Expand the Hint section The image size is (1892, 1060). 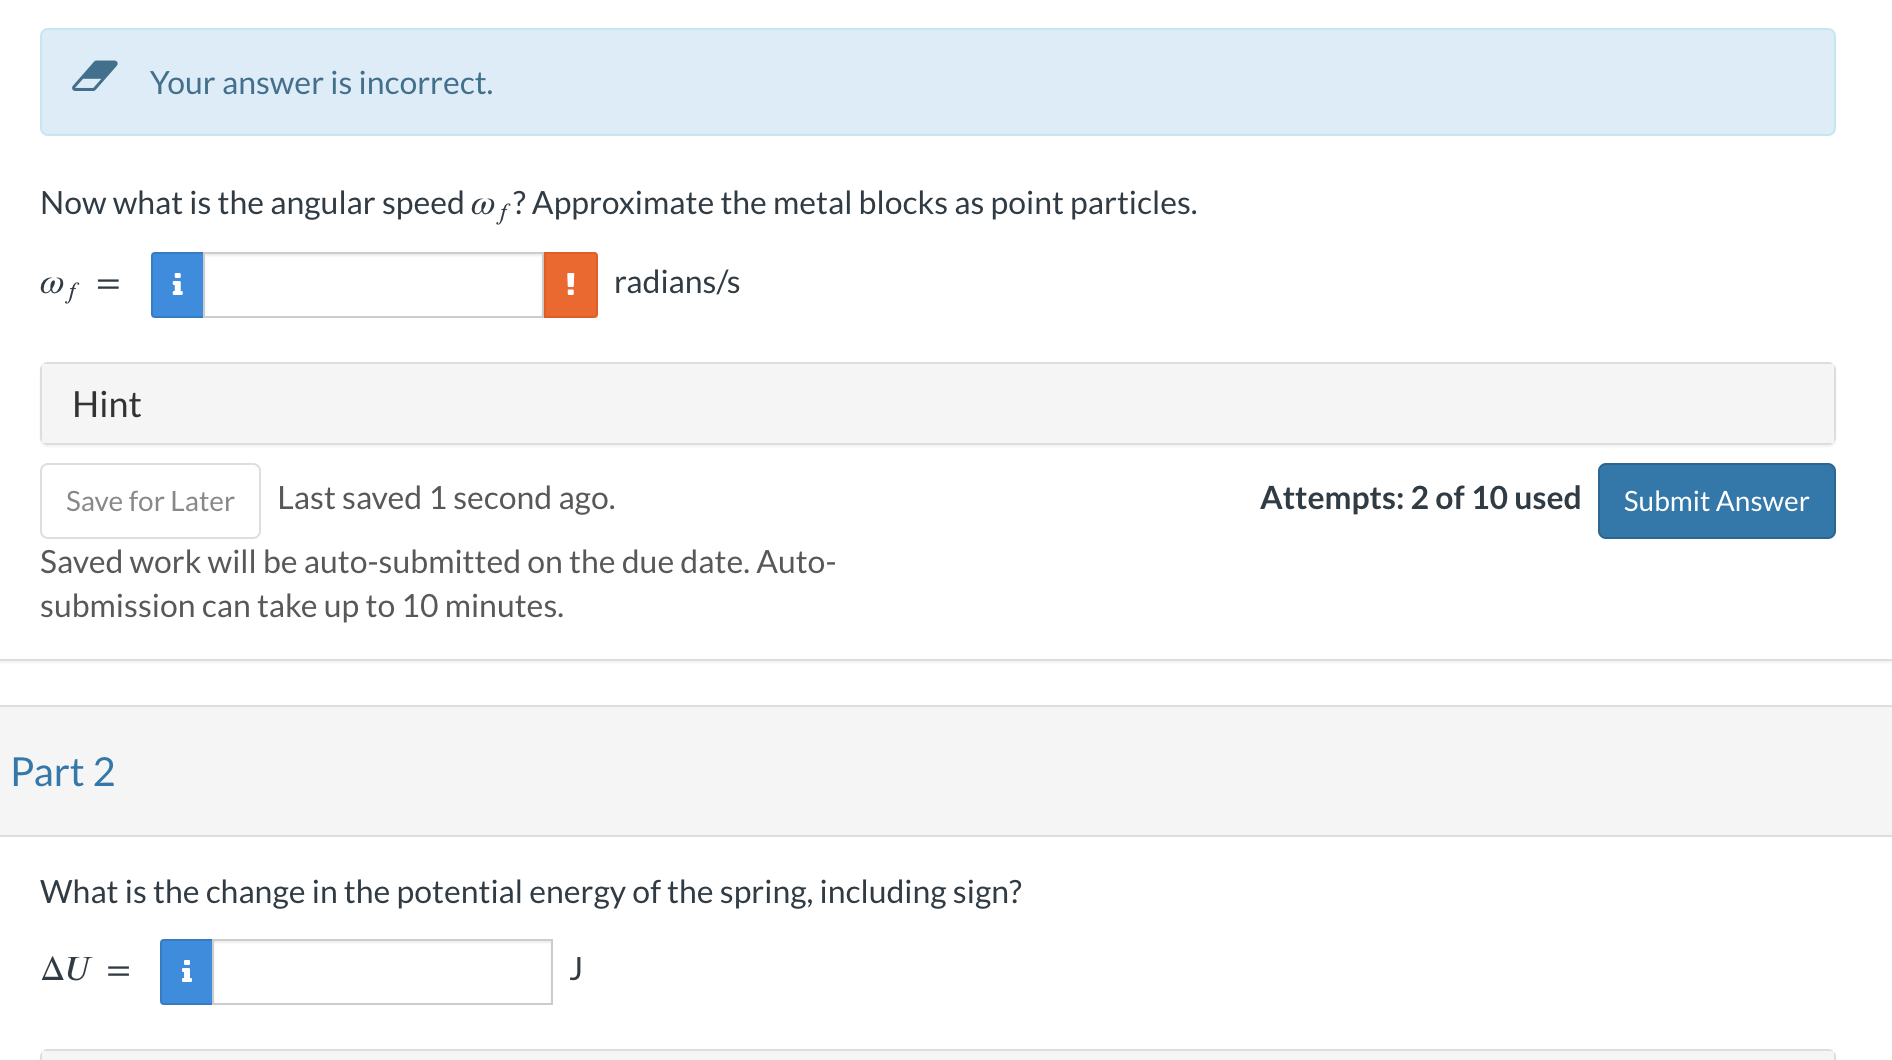[x=107, y=404]
